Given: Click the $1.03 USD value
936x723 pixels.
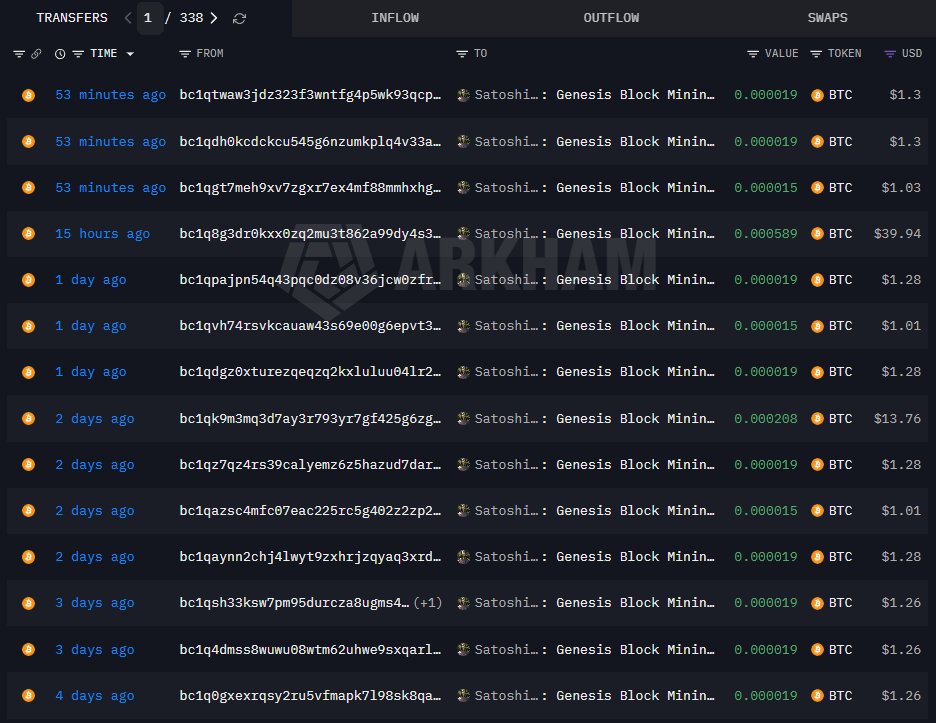Looking at the screenshot, I should coord(901,187).
